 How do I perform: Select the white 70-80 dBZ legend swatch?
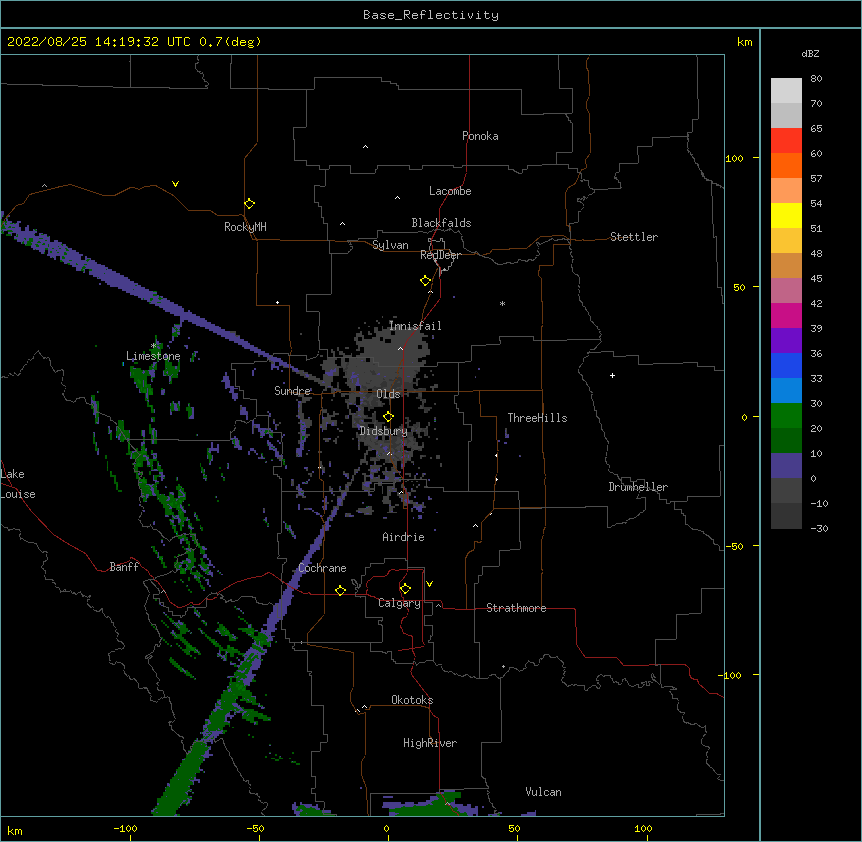(786, 91)
